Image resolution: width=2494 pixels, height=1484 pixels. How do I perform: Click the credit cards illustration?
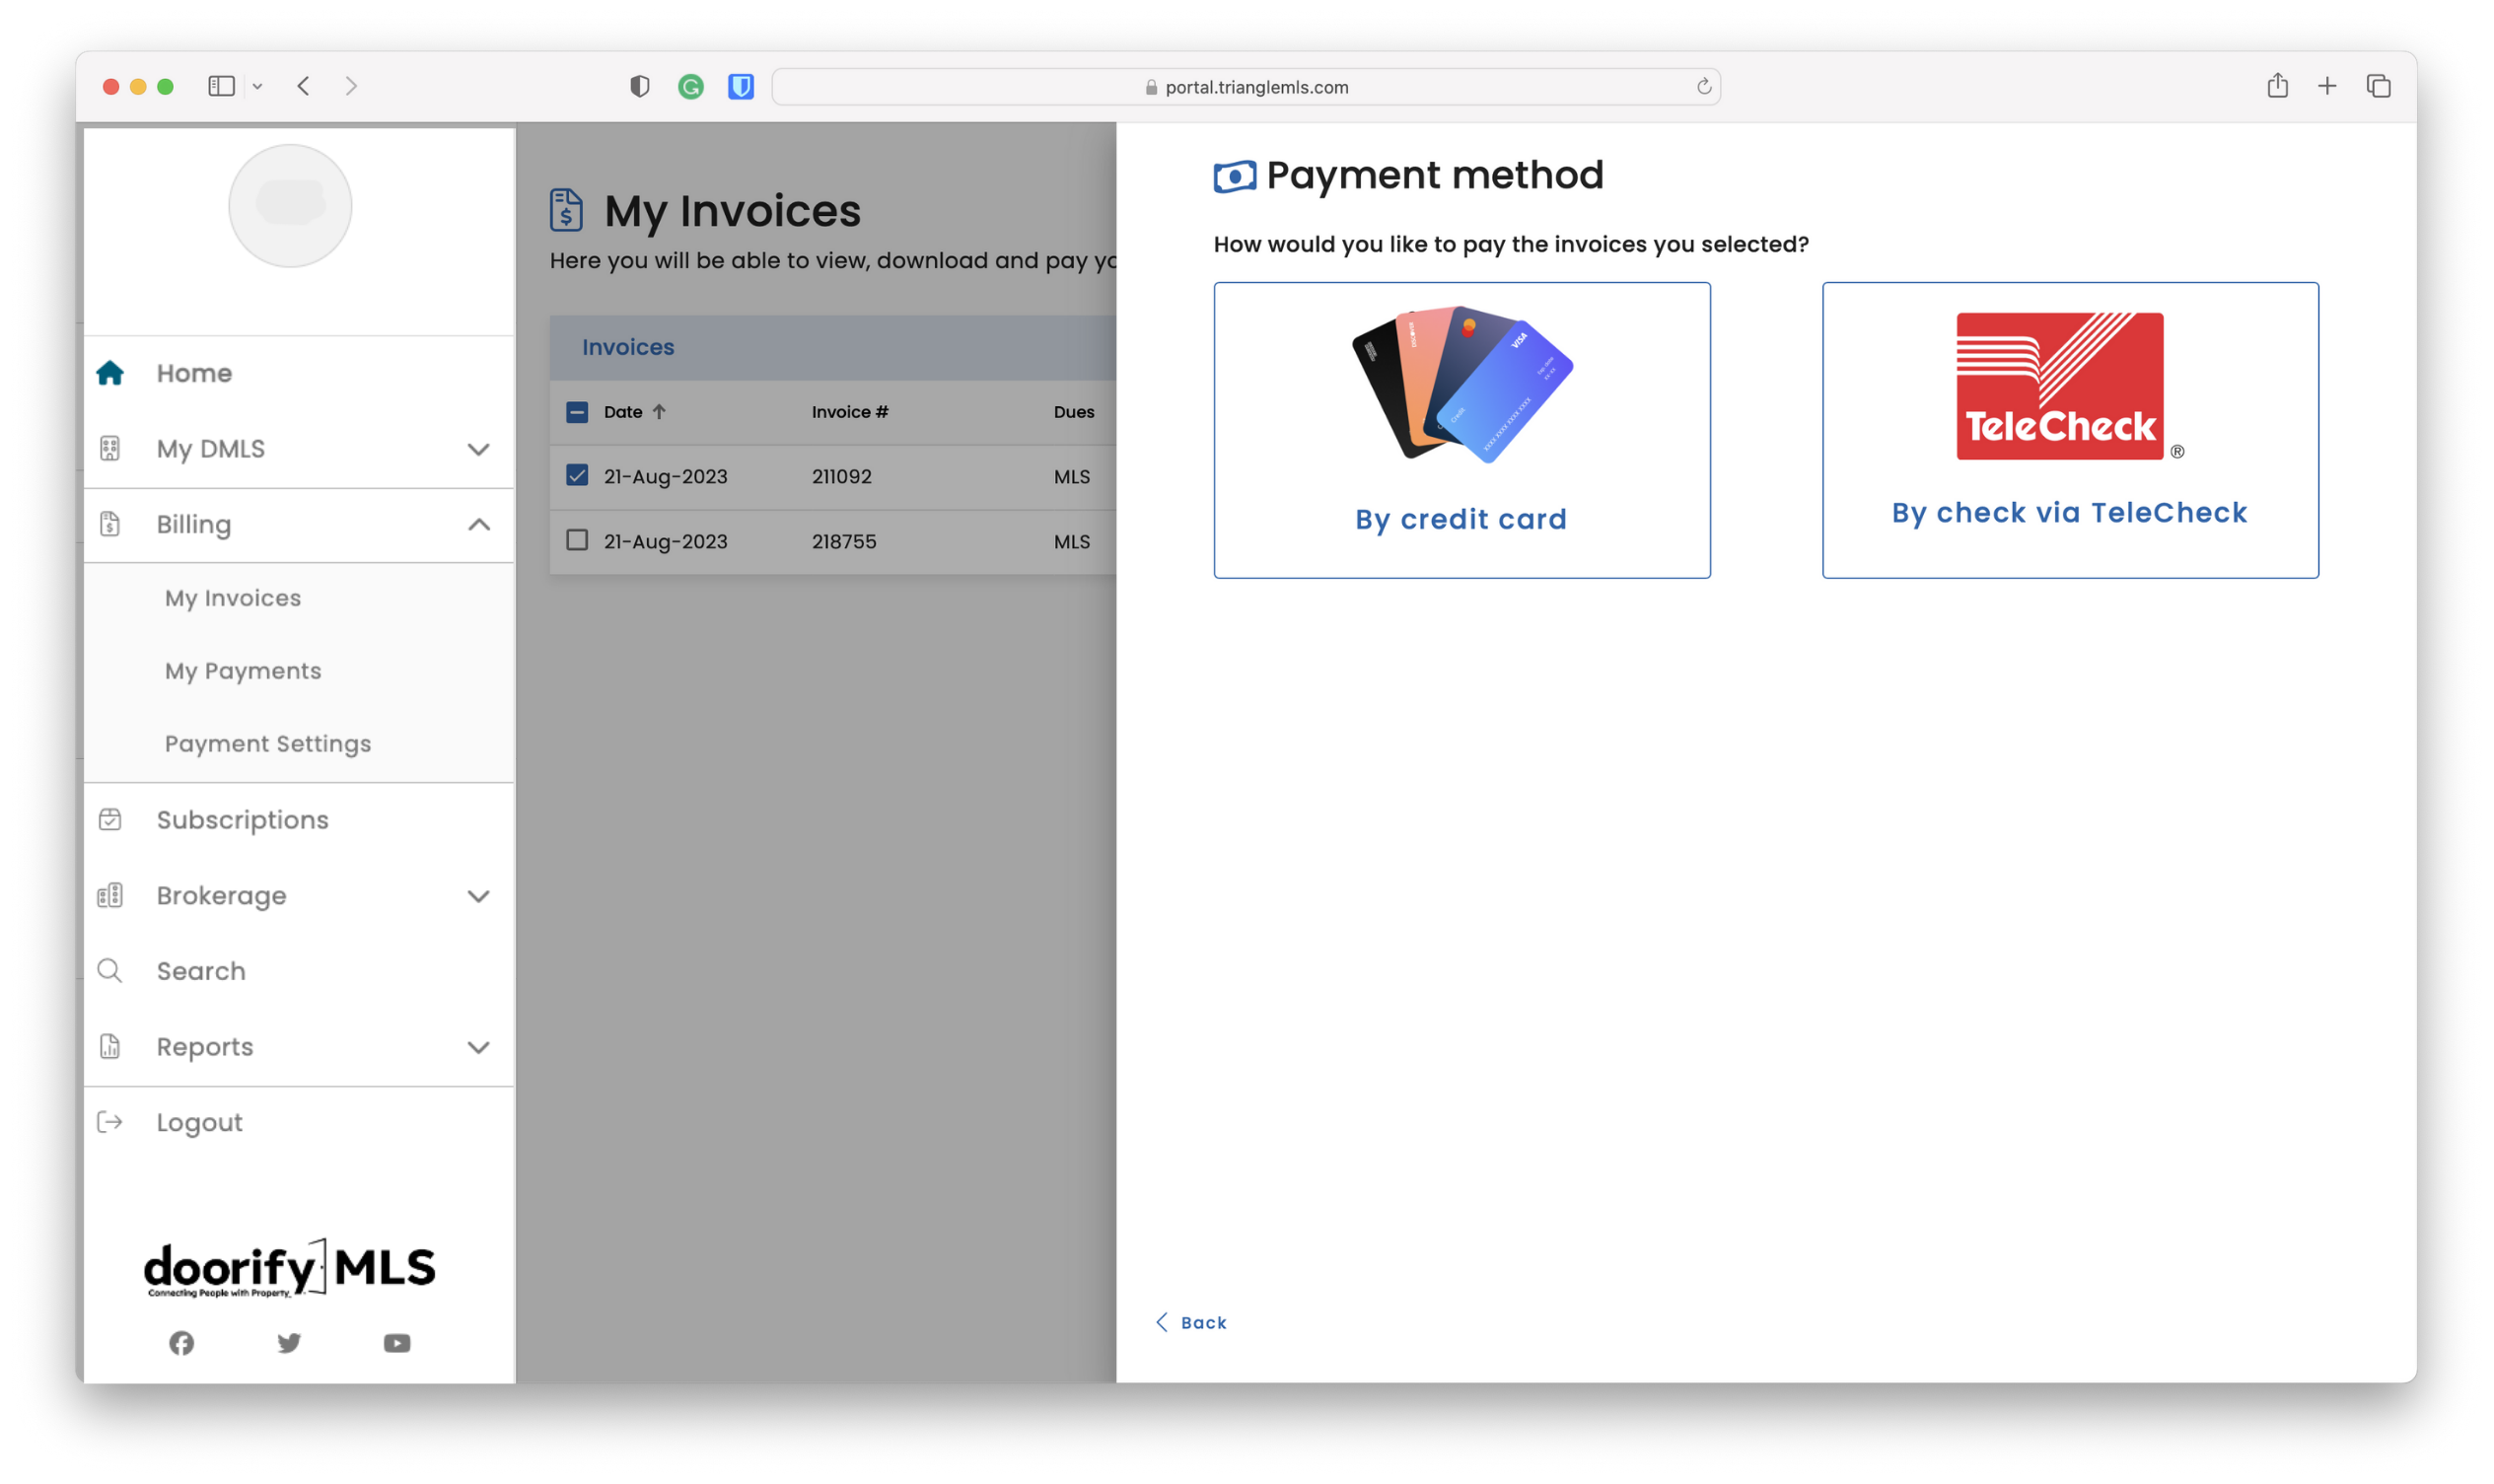(x=1461, y=384)
